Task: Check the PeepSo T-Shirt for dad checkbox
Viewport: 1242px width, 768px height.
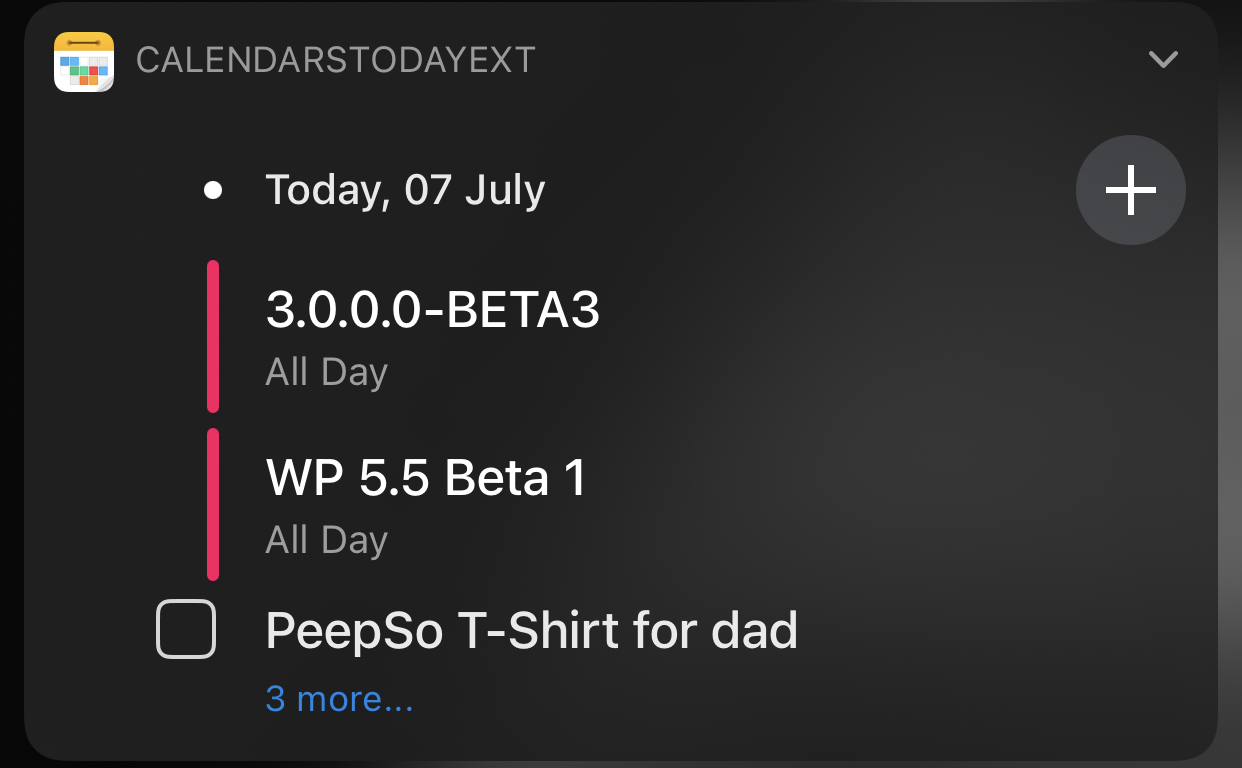Action: tap(186, 629)
